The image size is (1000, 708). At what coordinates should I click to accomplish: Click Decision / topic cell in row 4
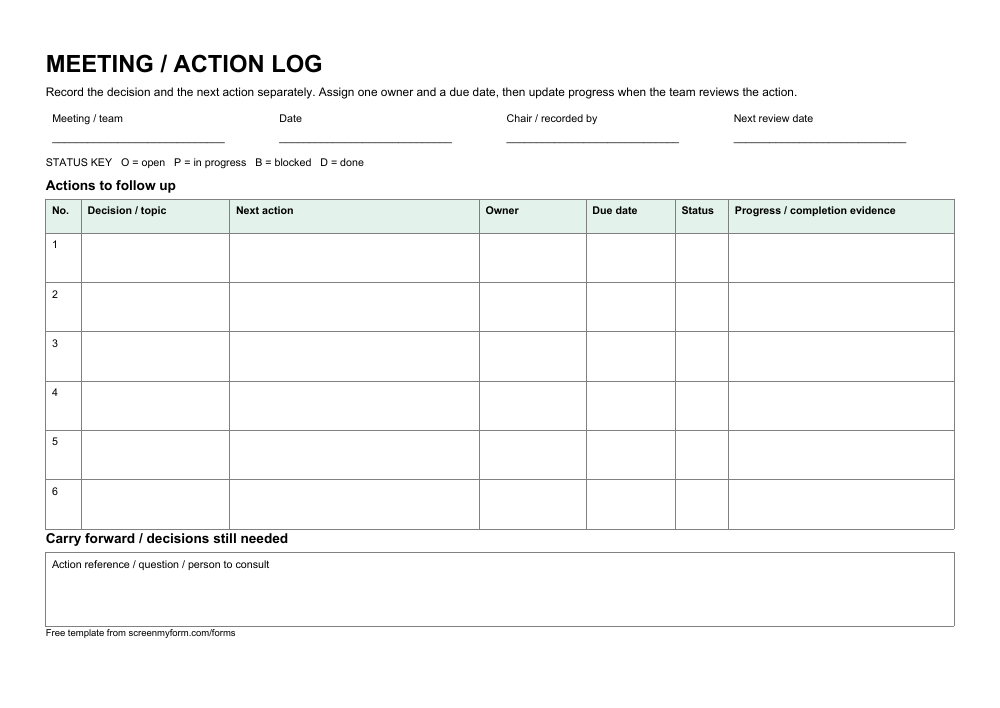point(156,406)
